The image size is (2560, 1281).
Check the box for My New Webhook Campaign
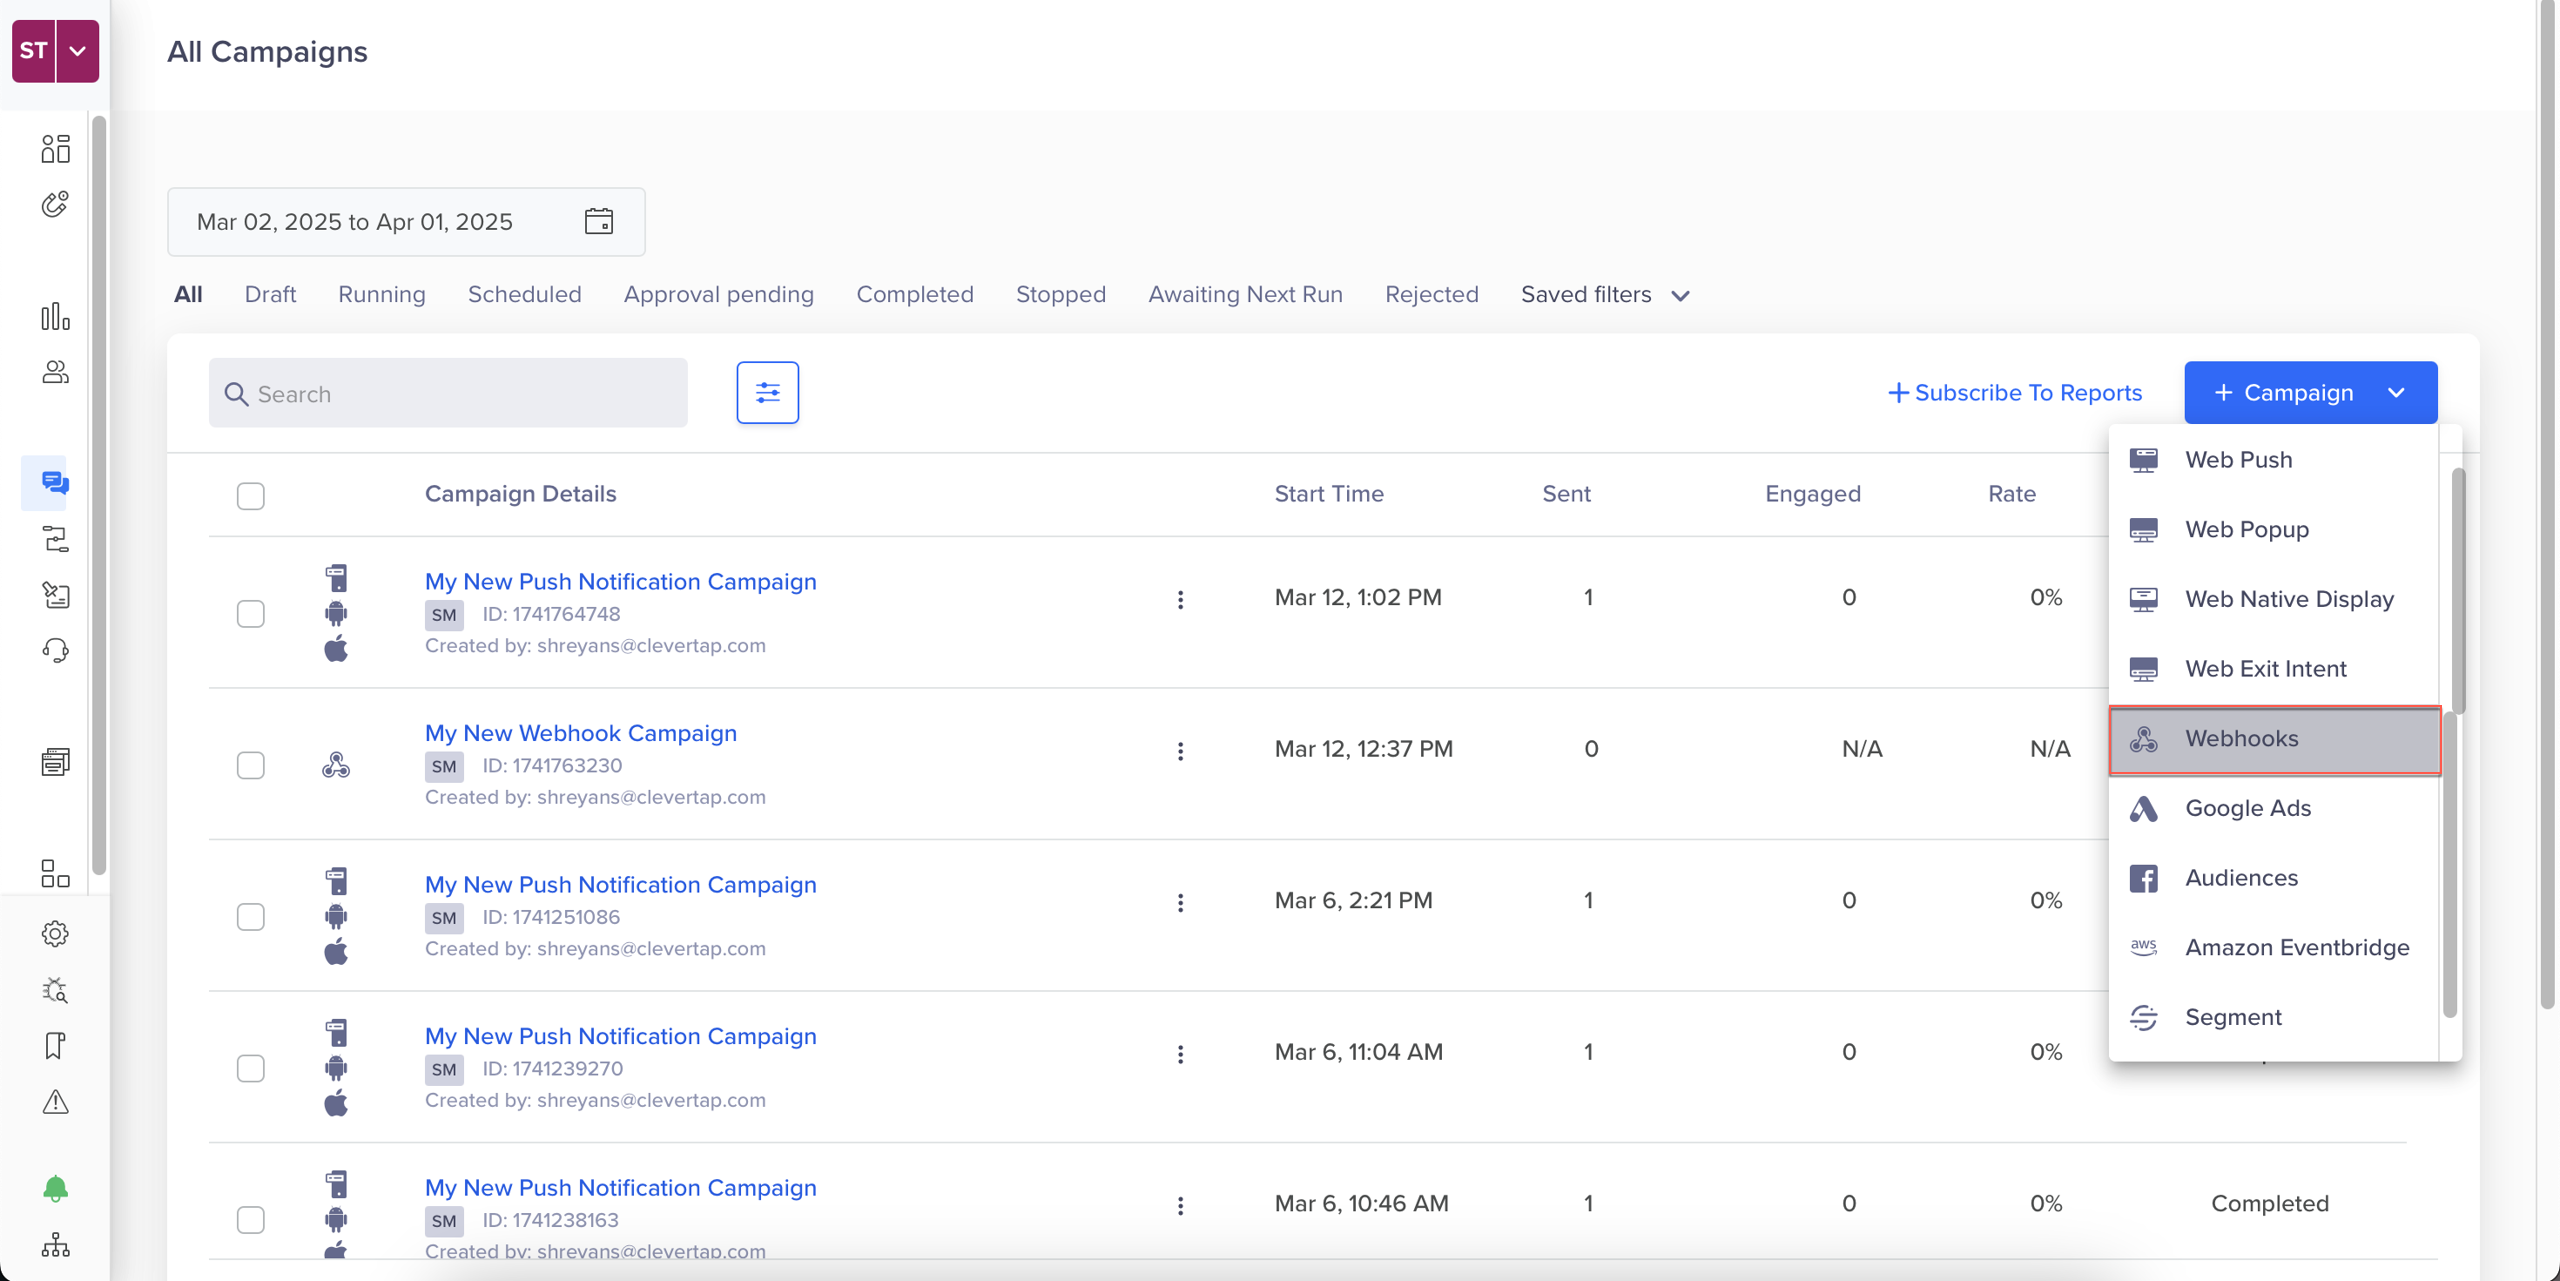point(251,765)
